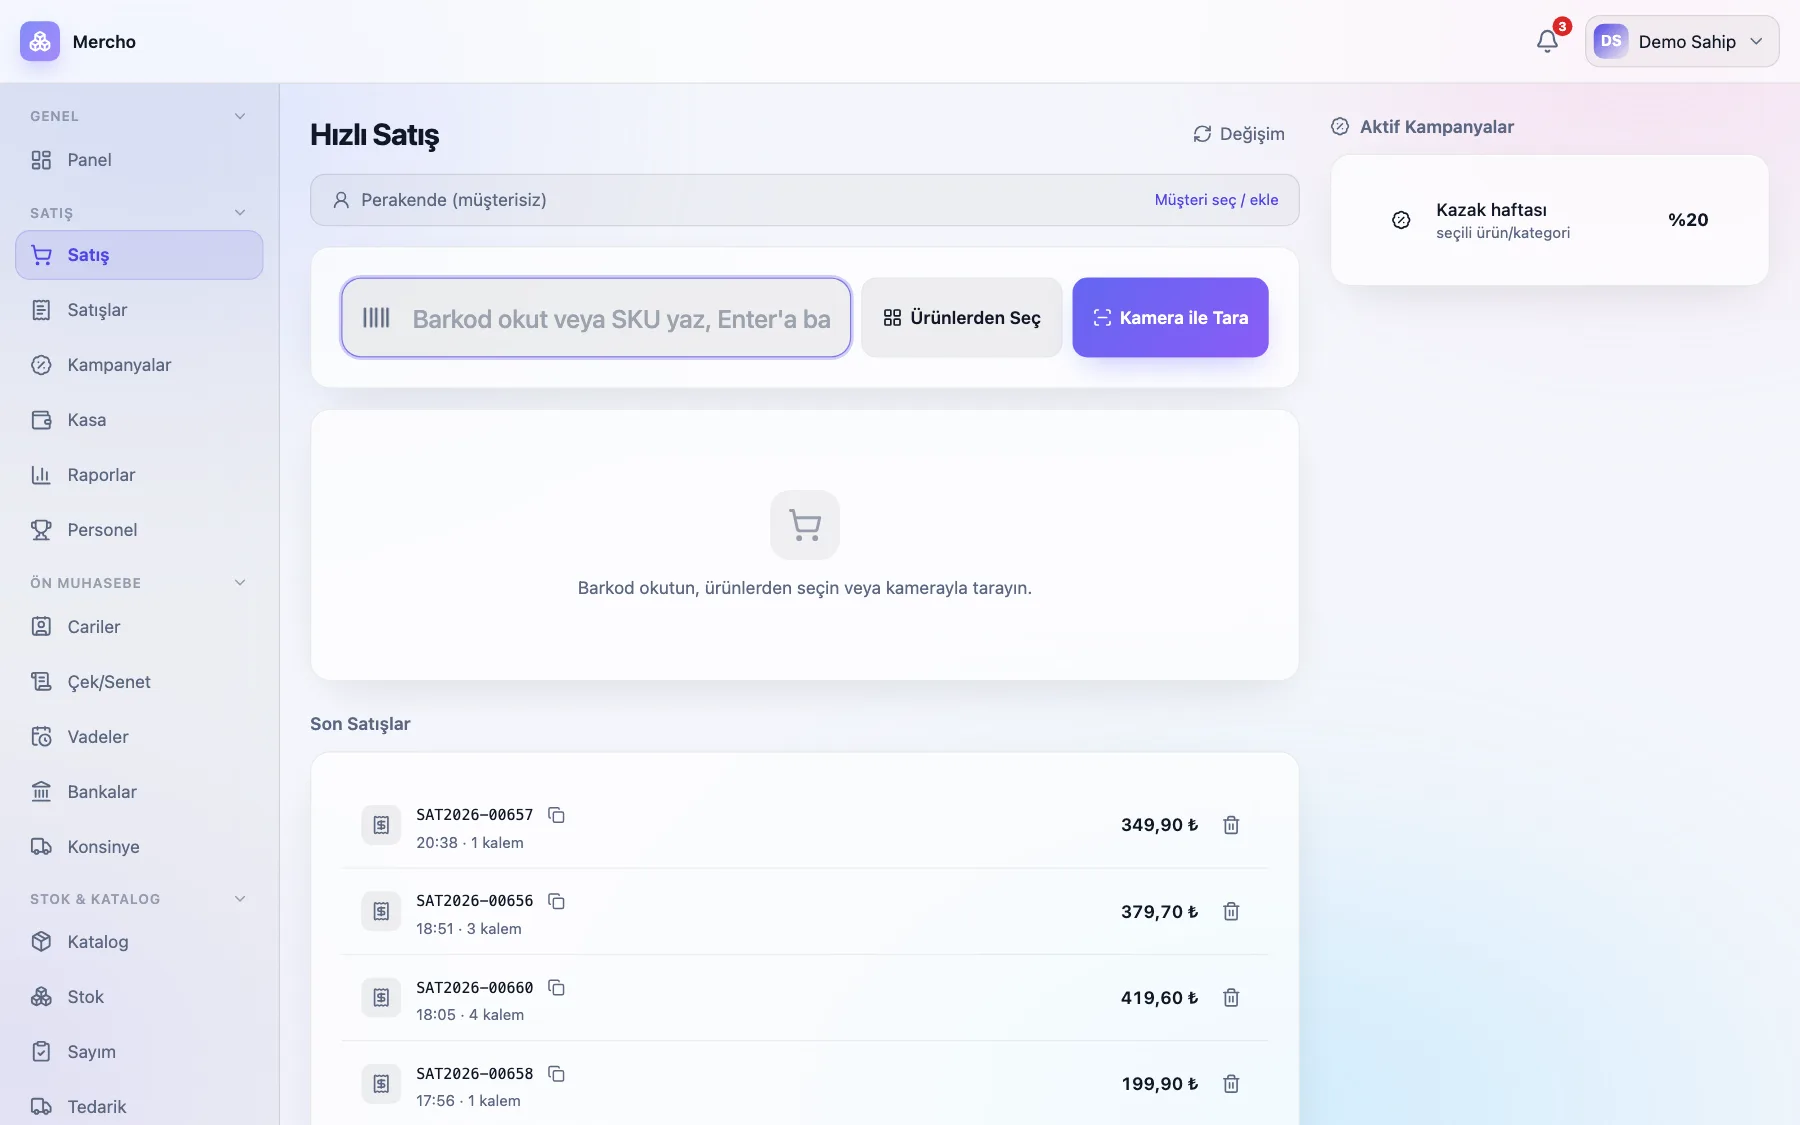Click the Stok boxes icon
This screenshot has height=1125, width=1800.
41,997
